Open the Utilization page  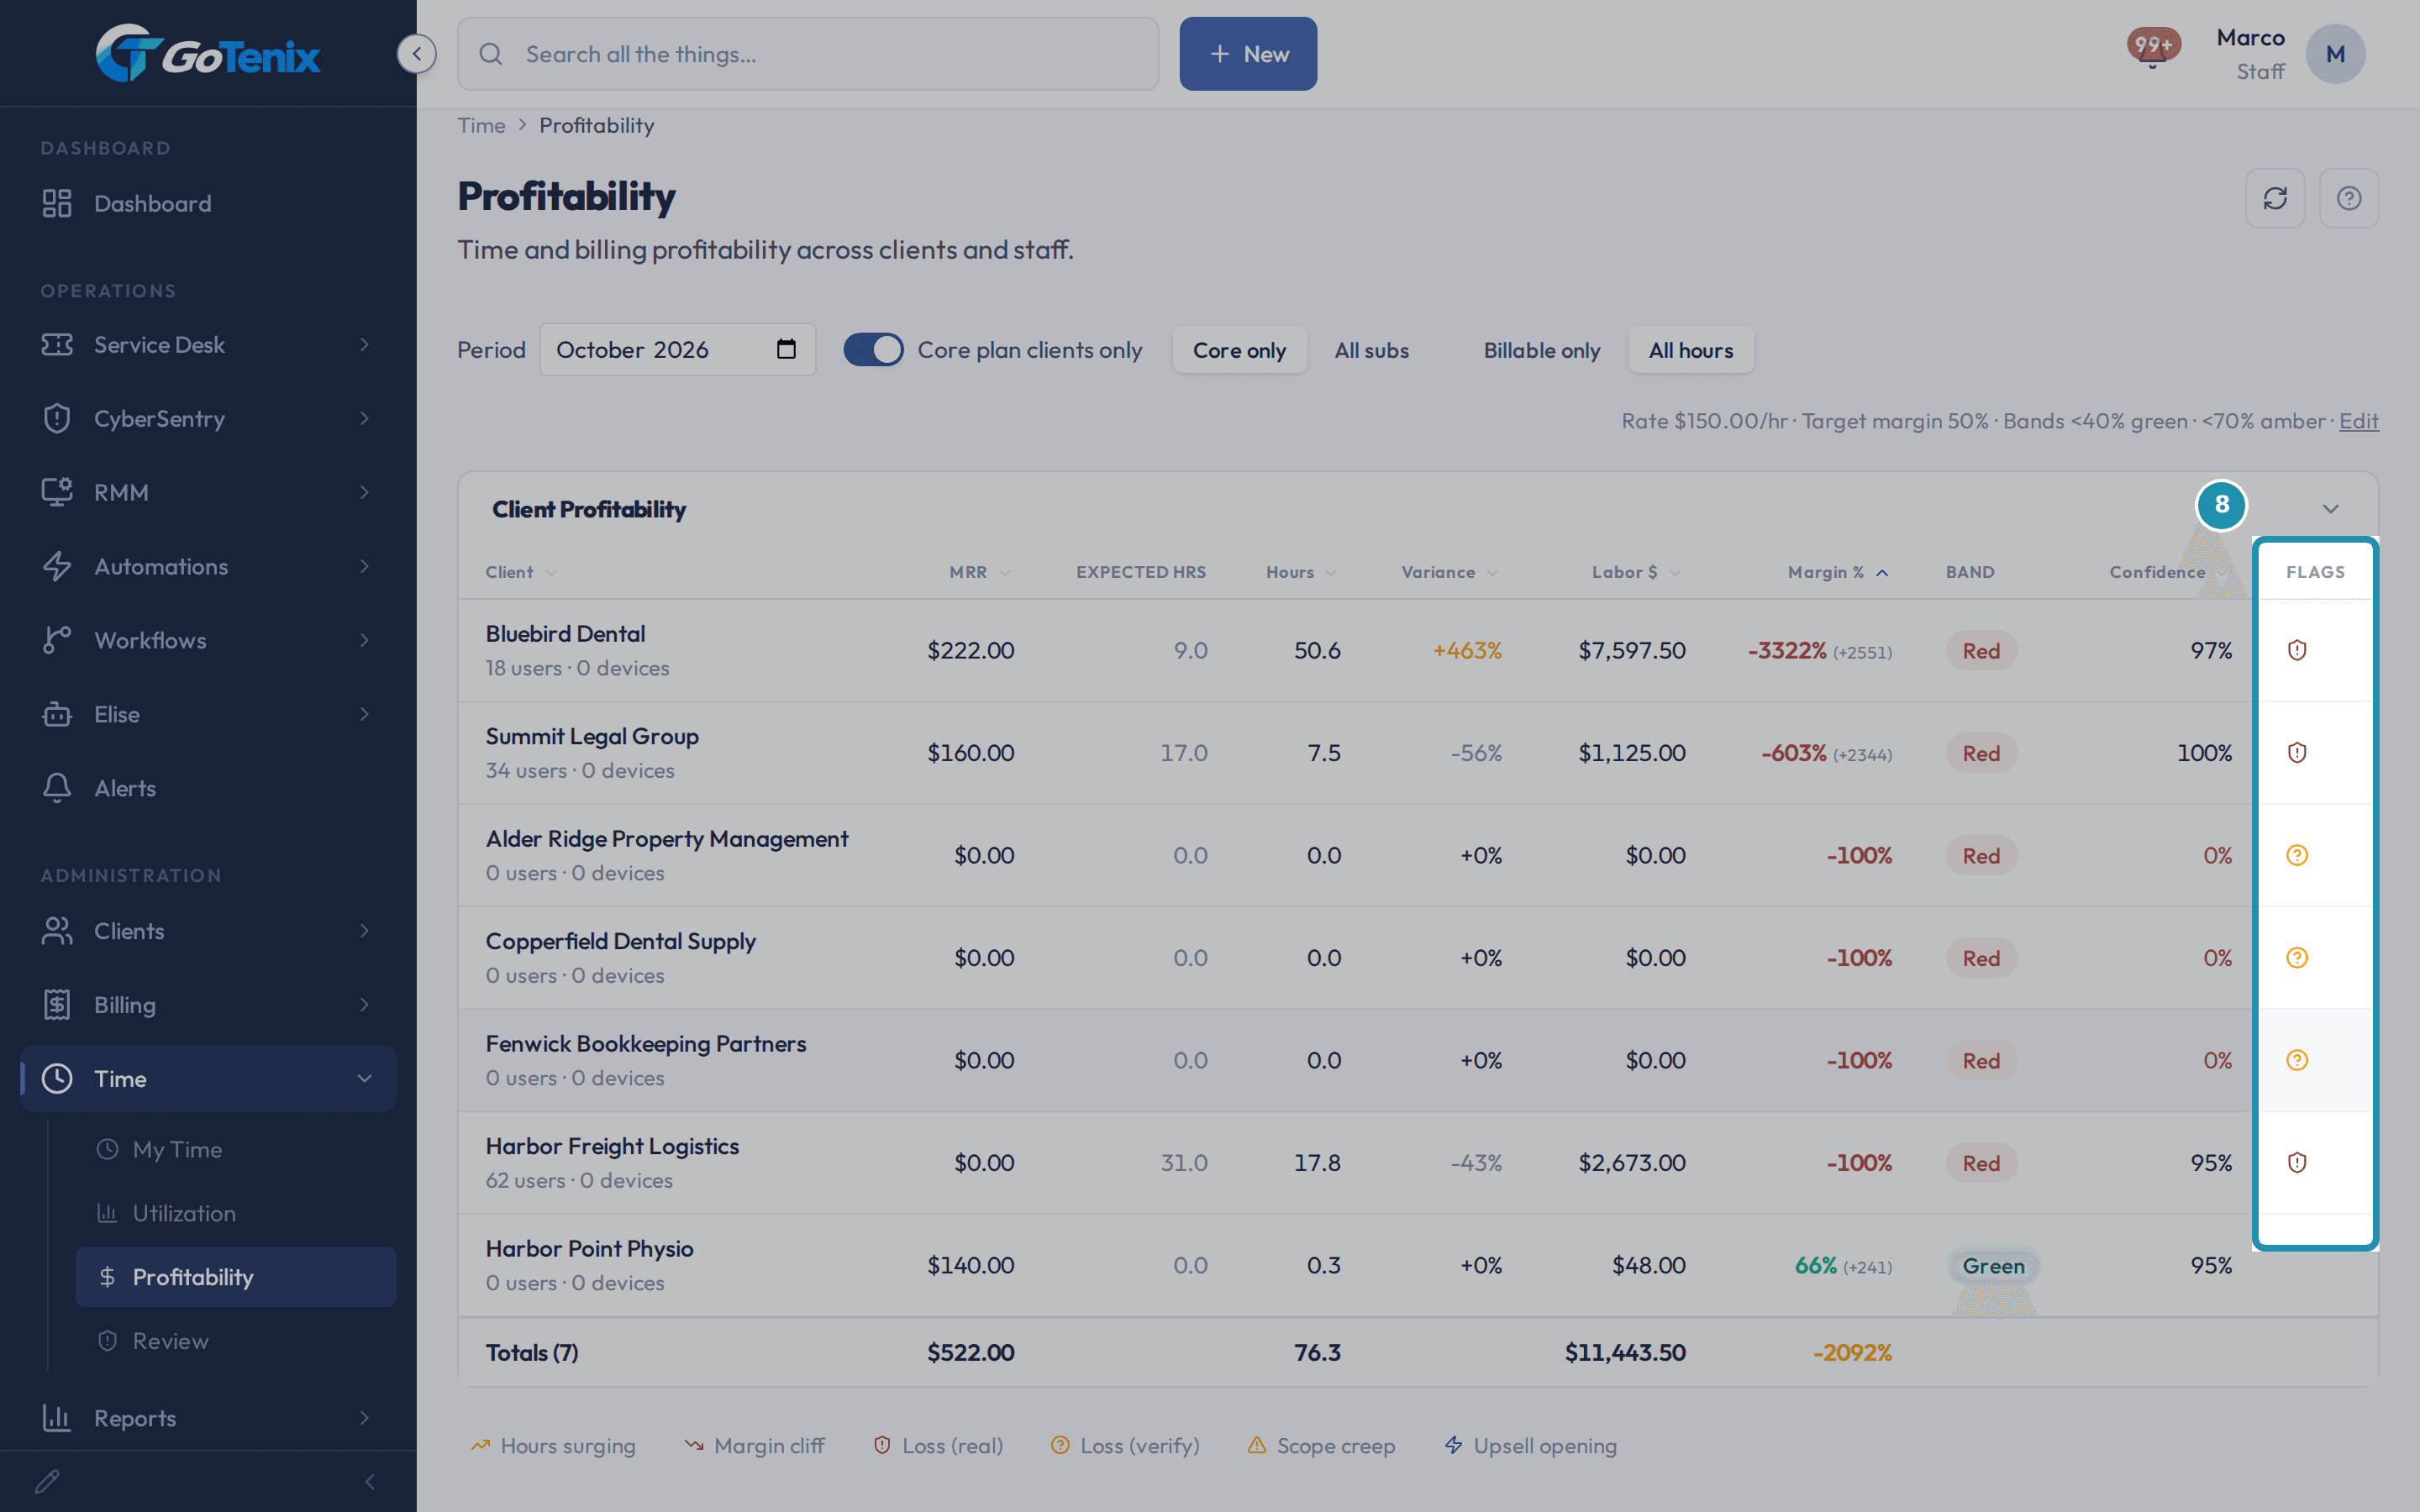point(236,1213)
